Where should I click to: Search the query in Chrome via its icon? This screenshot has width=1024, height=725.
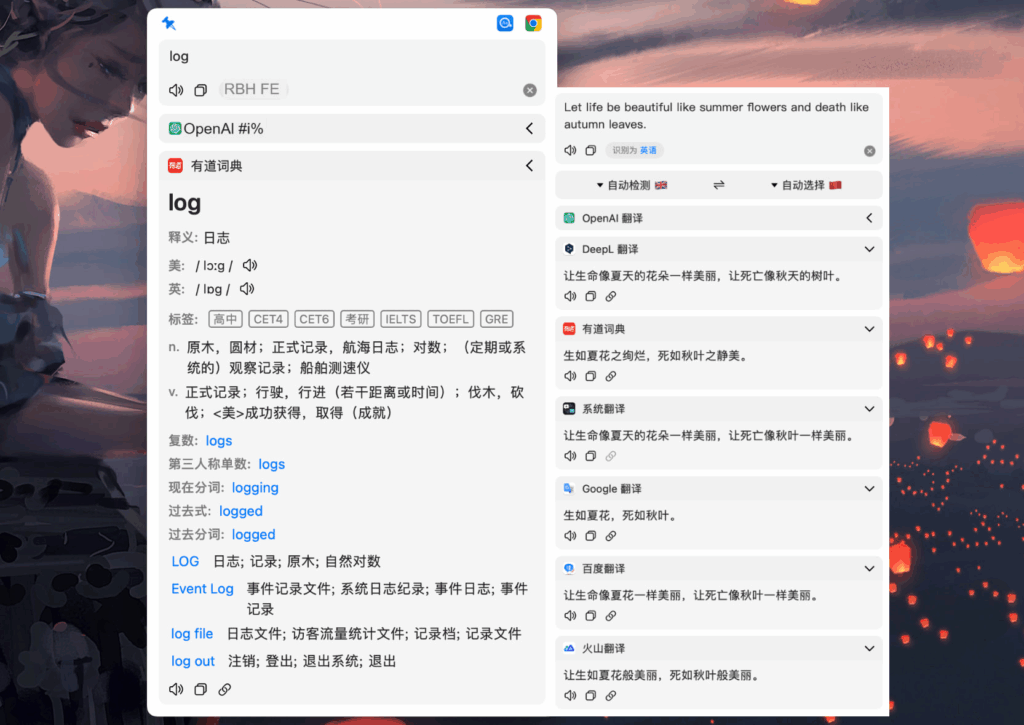tap(533, 22)
